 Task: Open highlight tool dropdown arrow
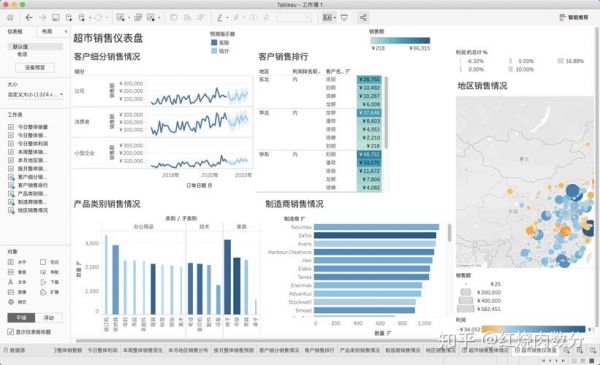point(227,18)
